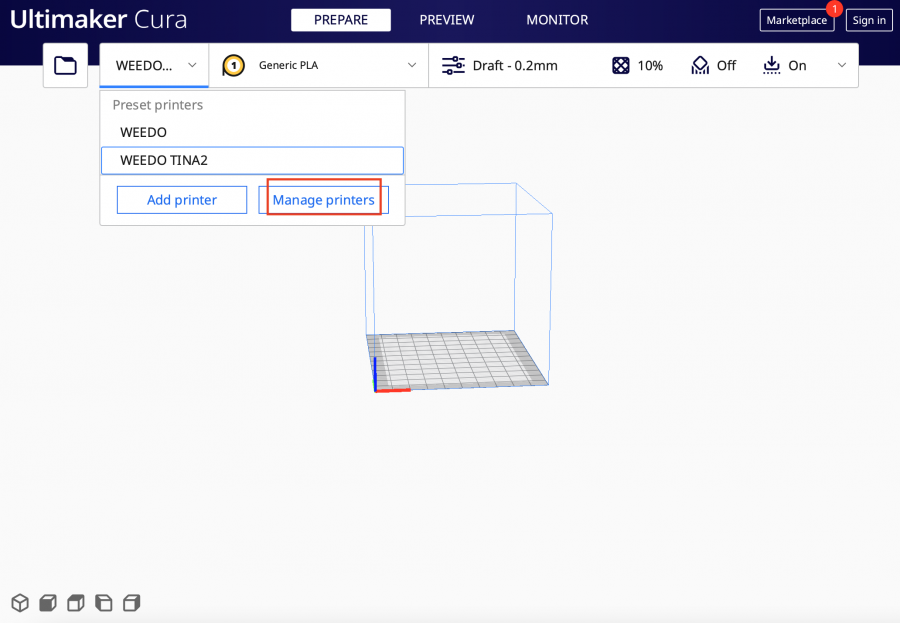Open file with the folder icon
Screen dimensions: 900x623
pos(65,65)
